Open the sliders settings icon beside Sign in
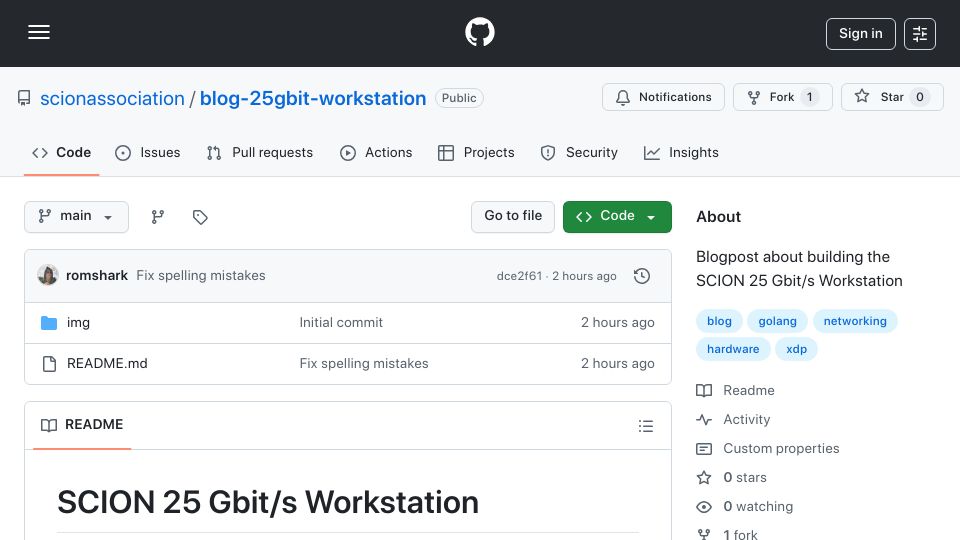The width and height of the screenshot is (960, 540). coord(920,34)
